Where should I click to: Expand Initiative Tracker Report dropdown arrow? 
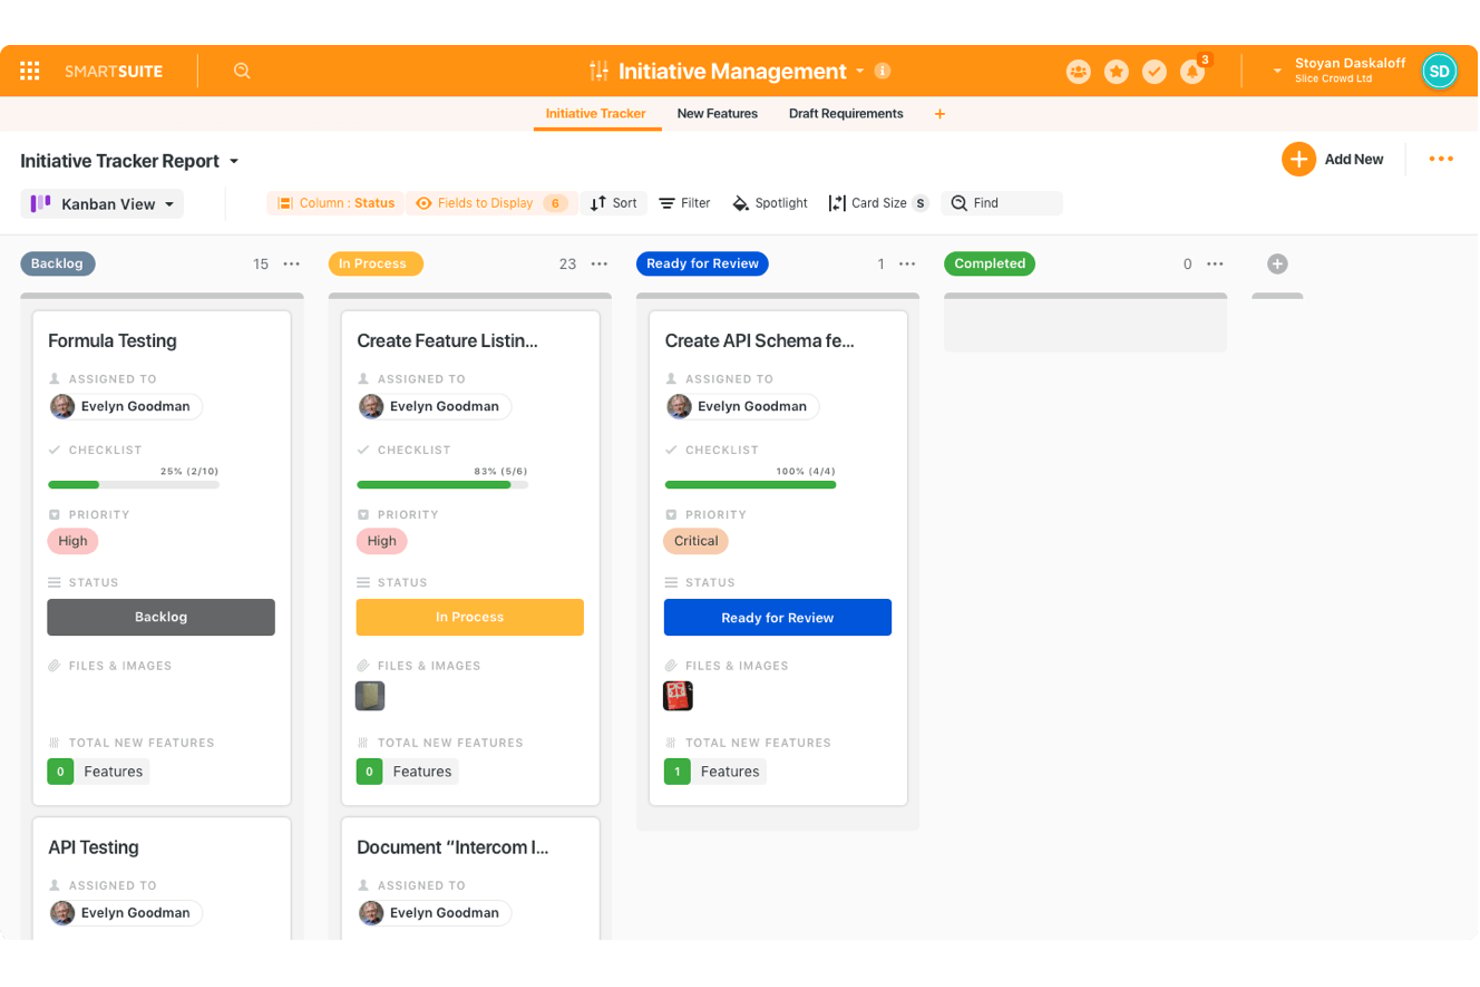[234, 161]
